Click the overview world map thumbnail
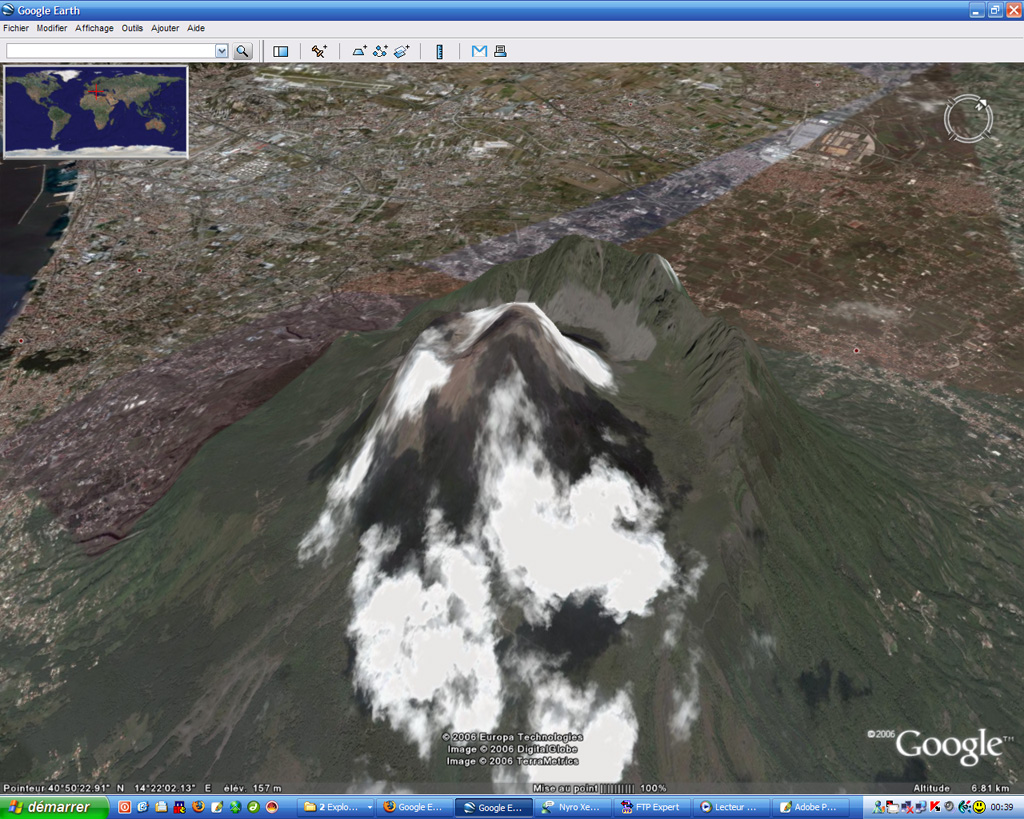The height and width of the screenshot is (819, 1024). pyautogui.click(x=95, y=111)
